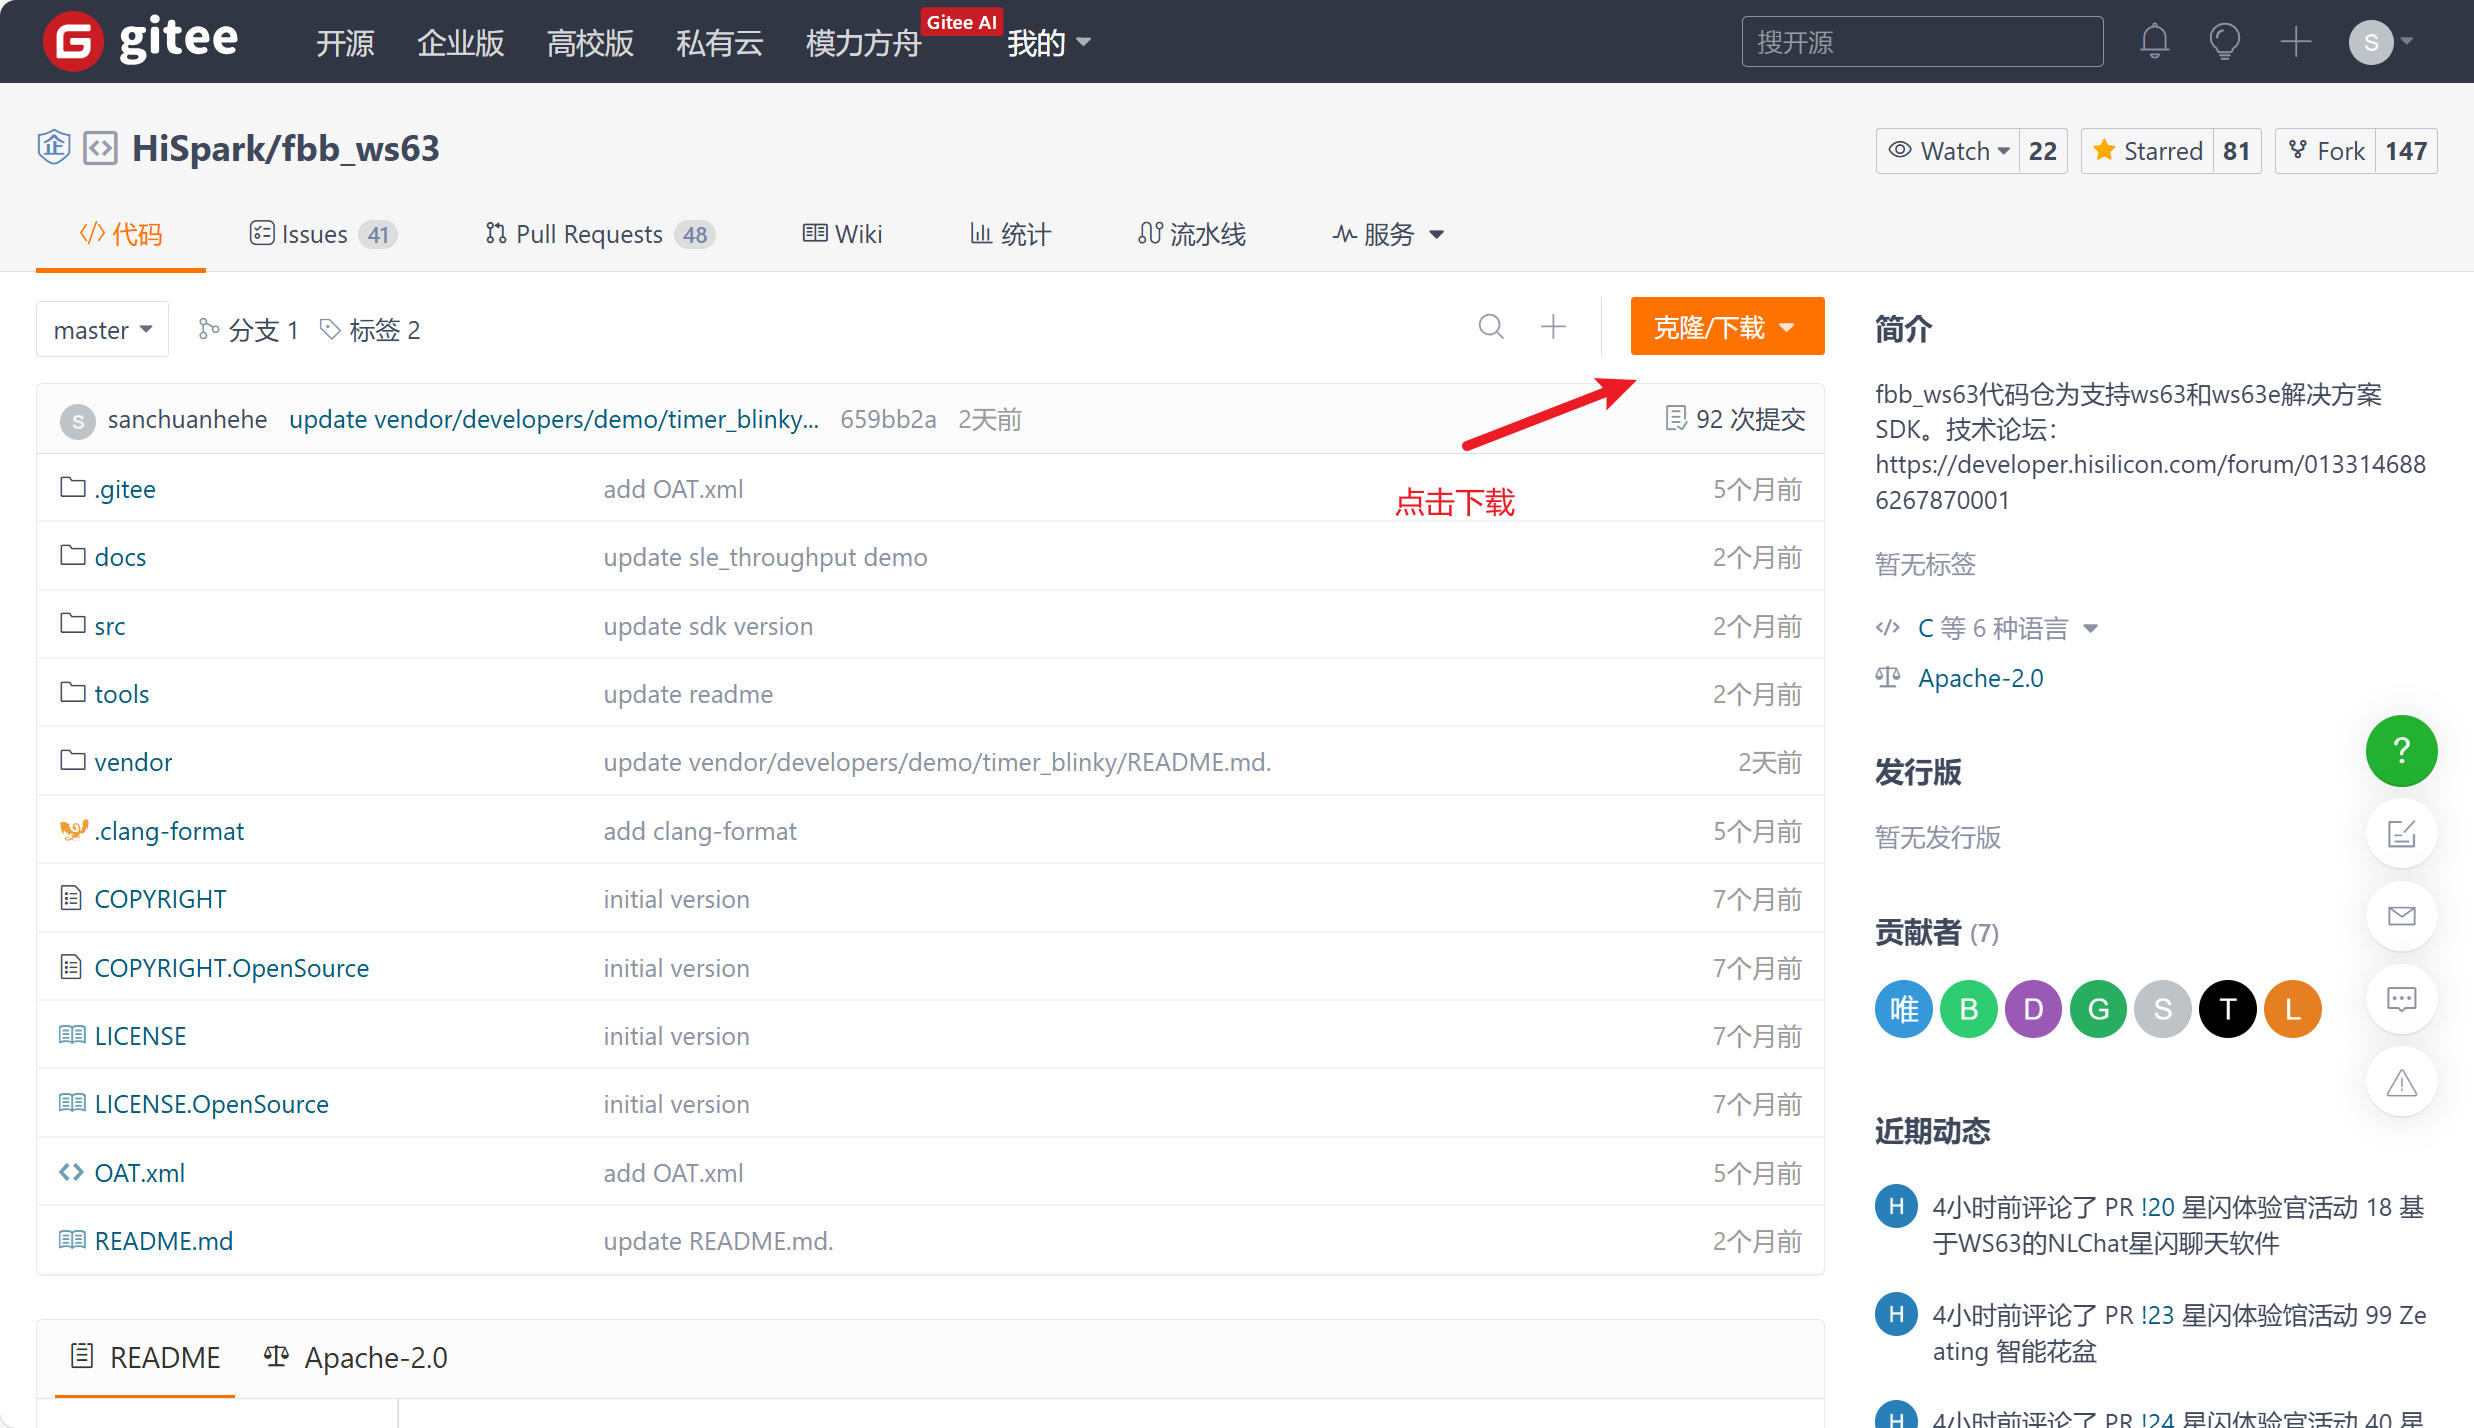This screenshot has width=2474, height=1428.
Task: Click the lightbulb icon in header
Action: (x=2224, y=42)
